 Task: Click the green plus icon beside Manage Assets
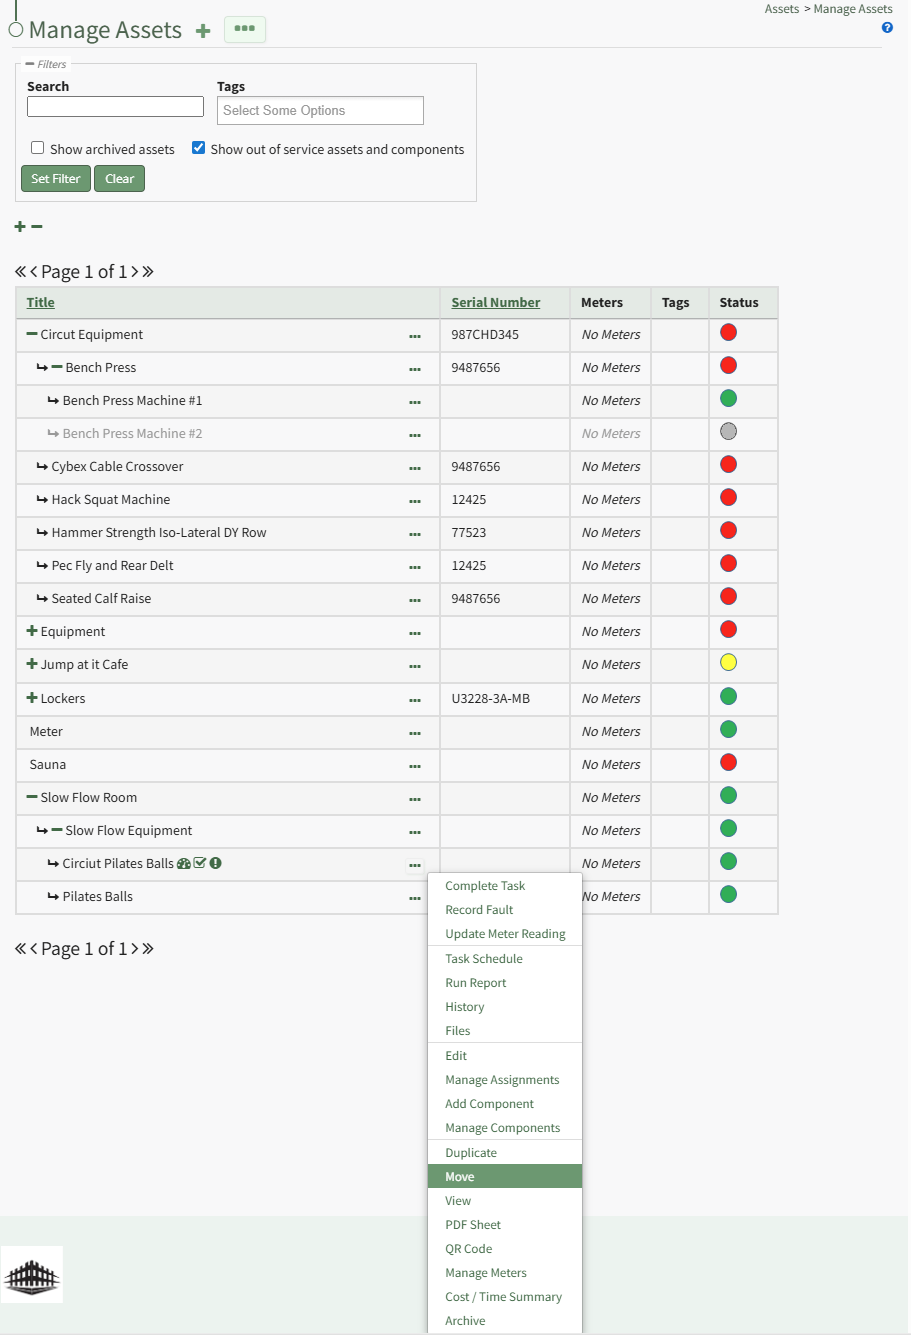203,31
